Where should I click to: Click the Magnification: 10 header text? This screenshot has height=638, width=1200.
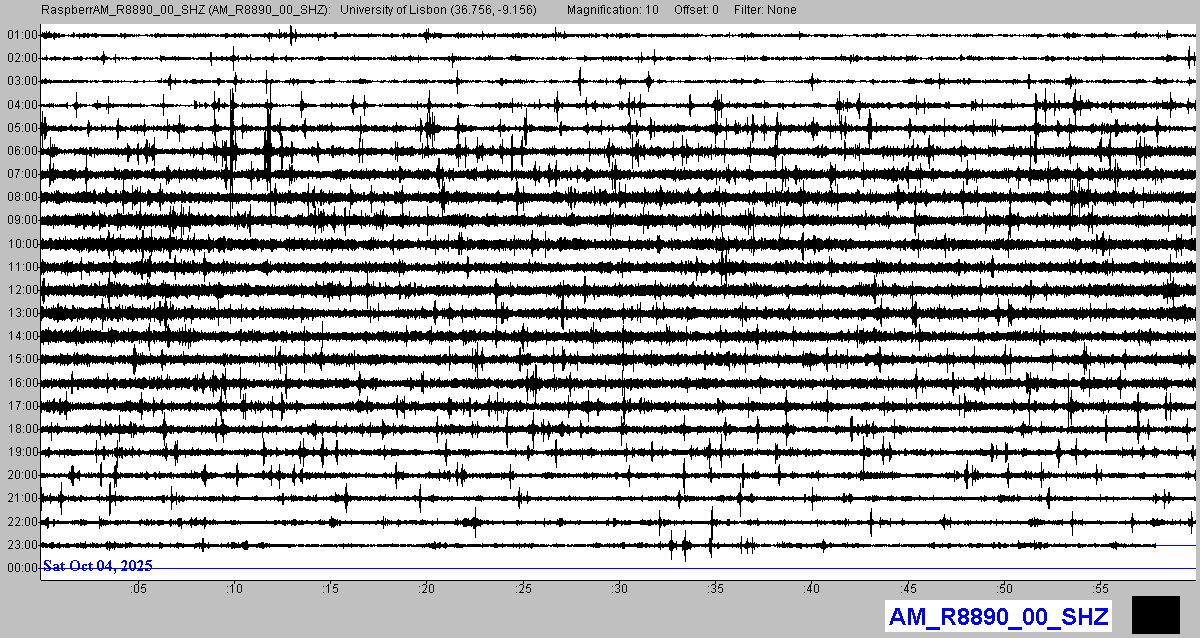612,10
